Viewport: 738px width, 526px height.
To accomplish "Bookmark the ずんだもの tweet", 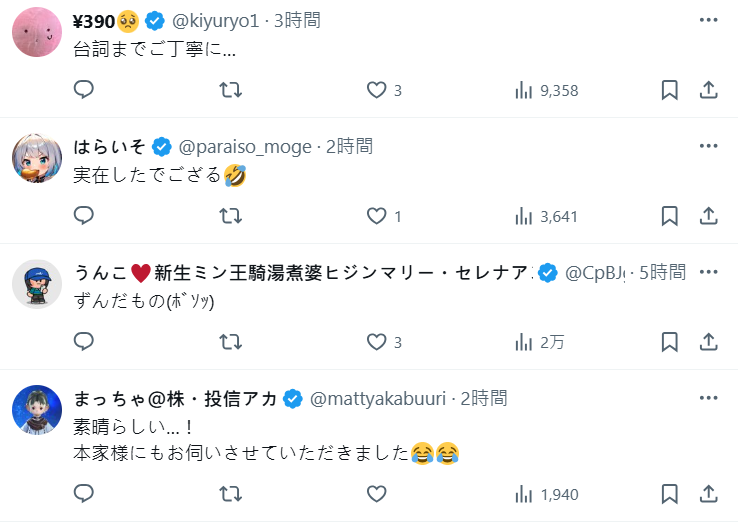I will (x=670, y=342).
